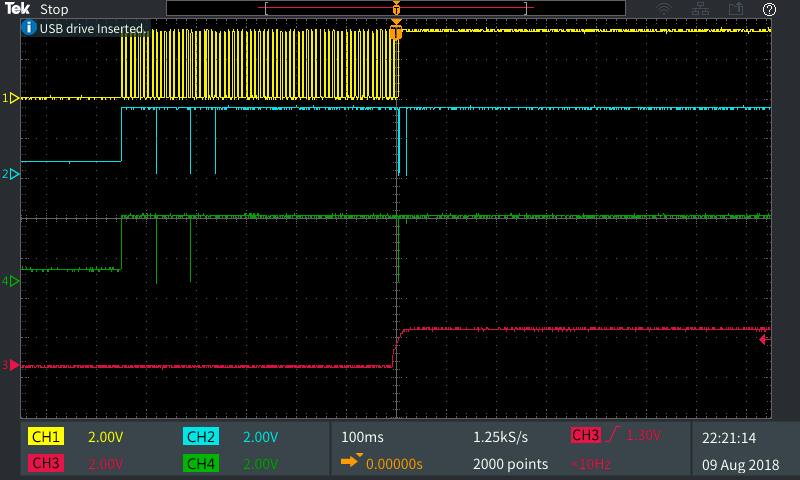Click the Stop acquisition status label
The width and height of the screenshot is (800, 480).
coord(54,9)
